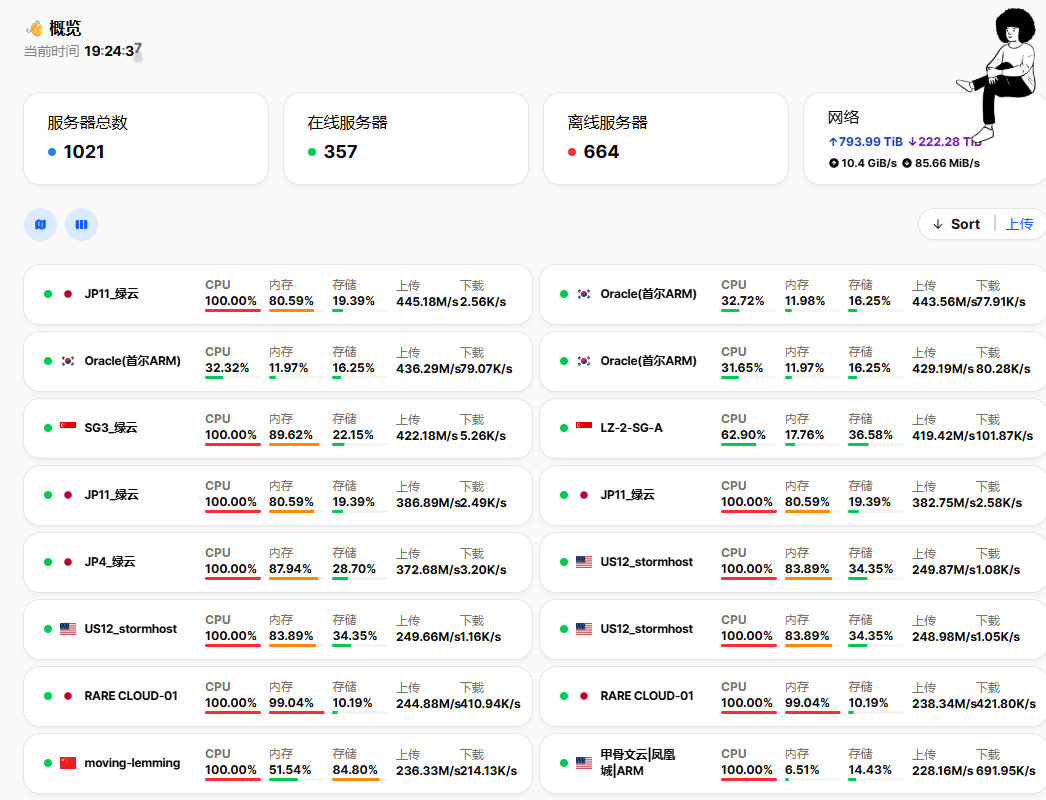The image size is (1046, 800).
Task: Click download value 410.94K/s
Action: [490, 704]
